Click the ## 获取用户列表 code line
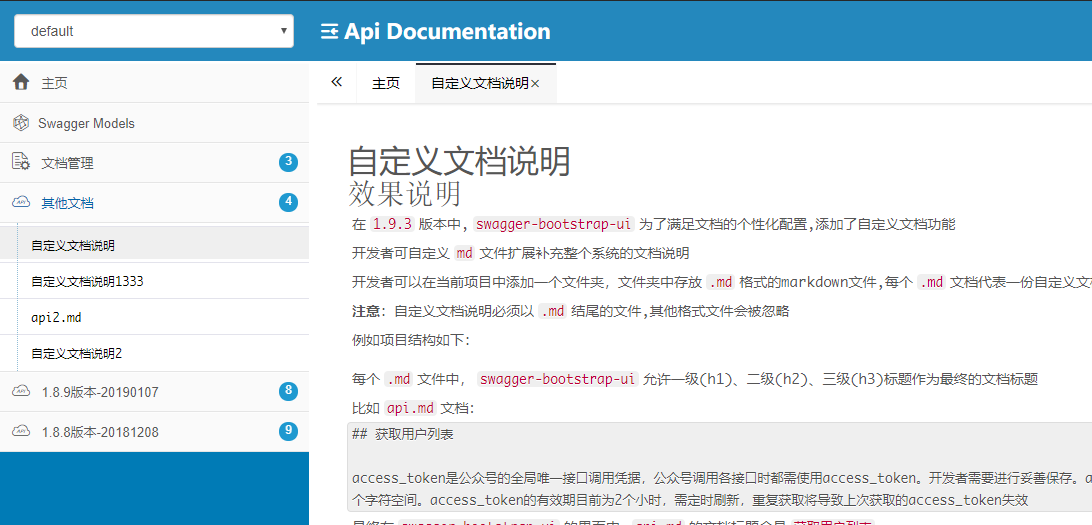Viewport: 1092px width, 525px height. pyautogui.click(x=403, y=434)
